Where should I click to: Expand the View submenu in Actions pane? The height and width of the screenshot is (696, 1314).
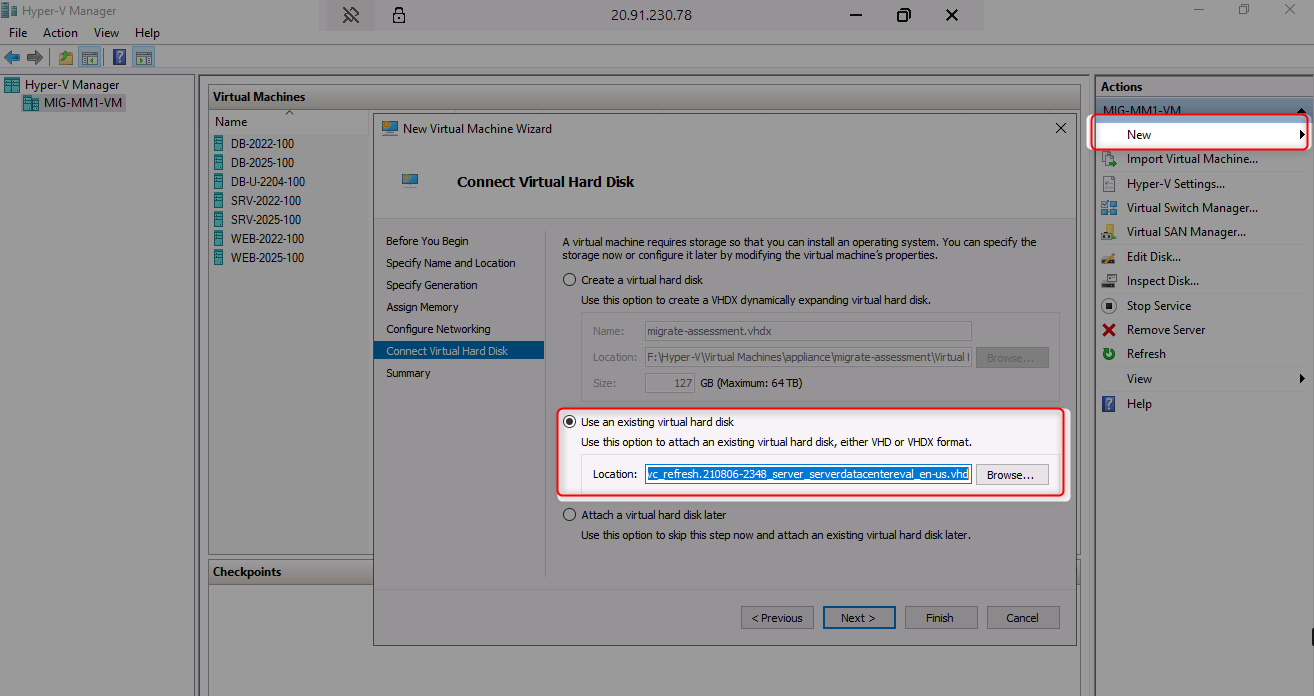tap(1302, 379)
